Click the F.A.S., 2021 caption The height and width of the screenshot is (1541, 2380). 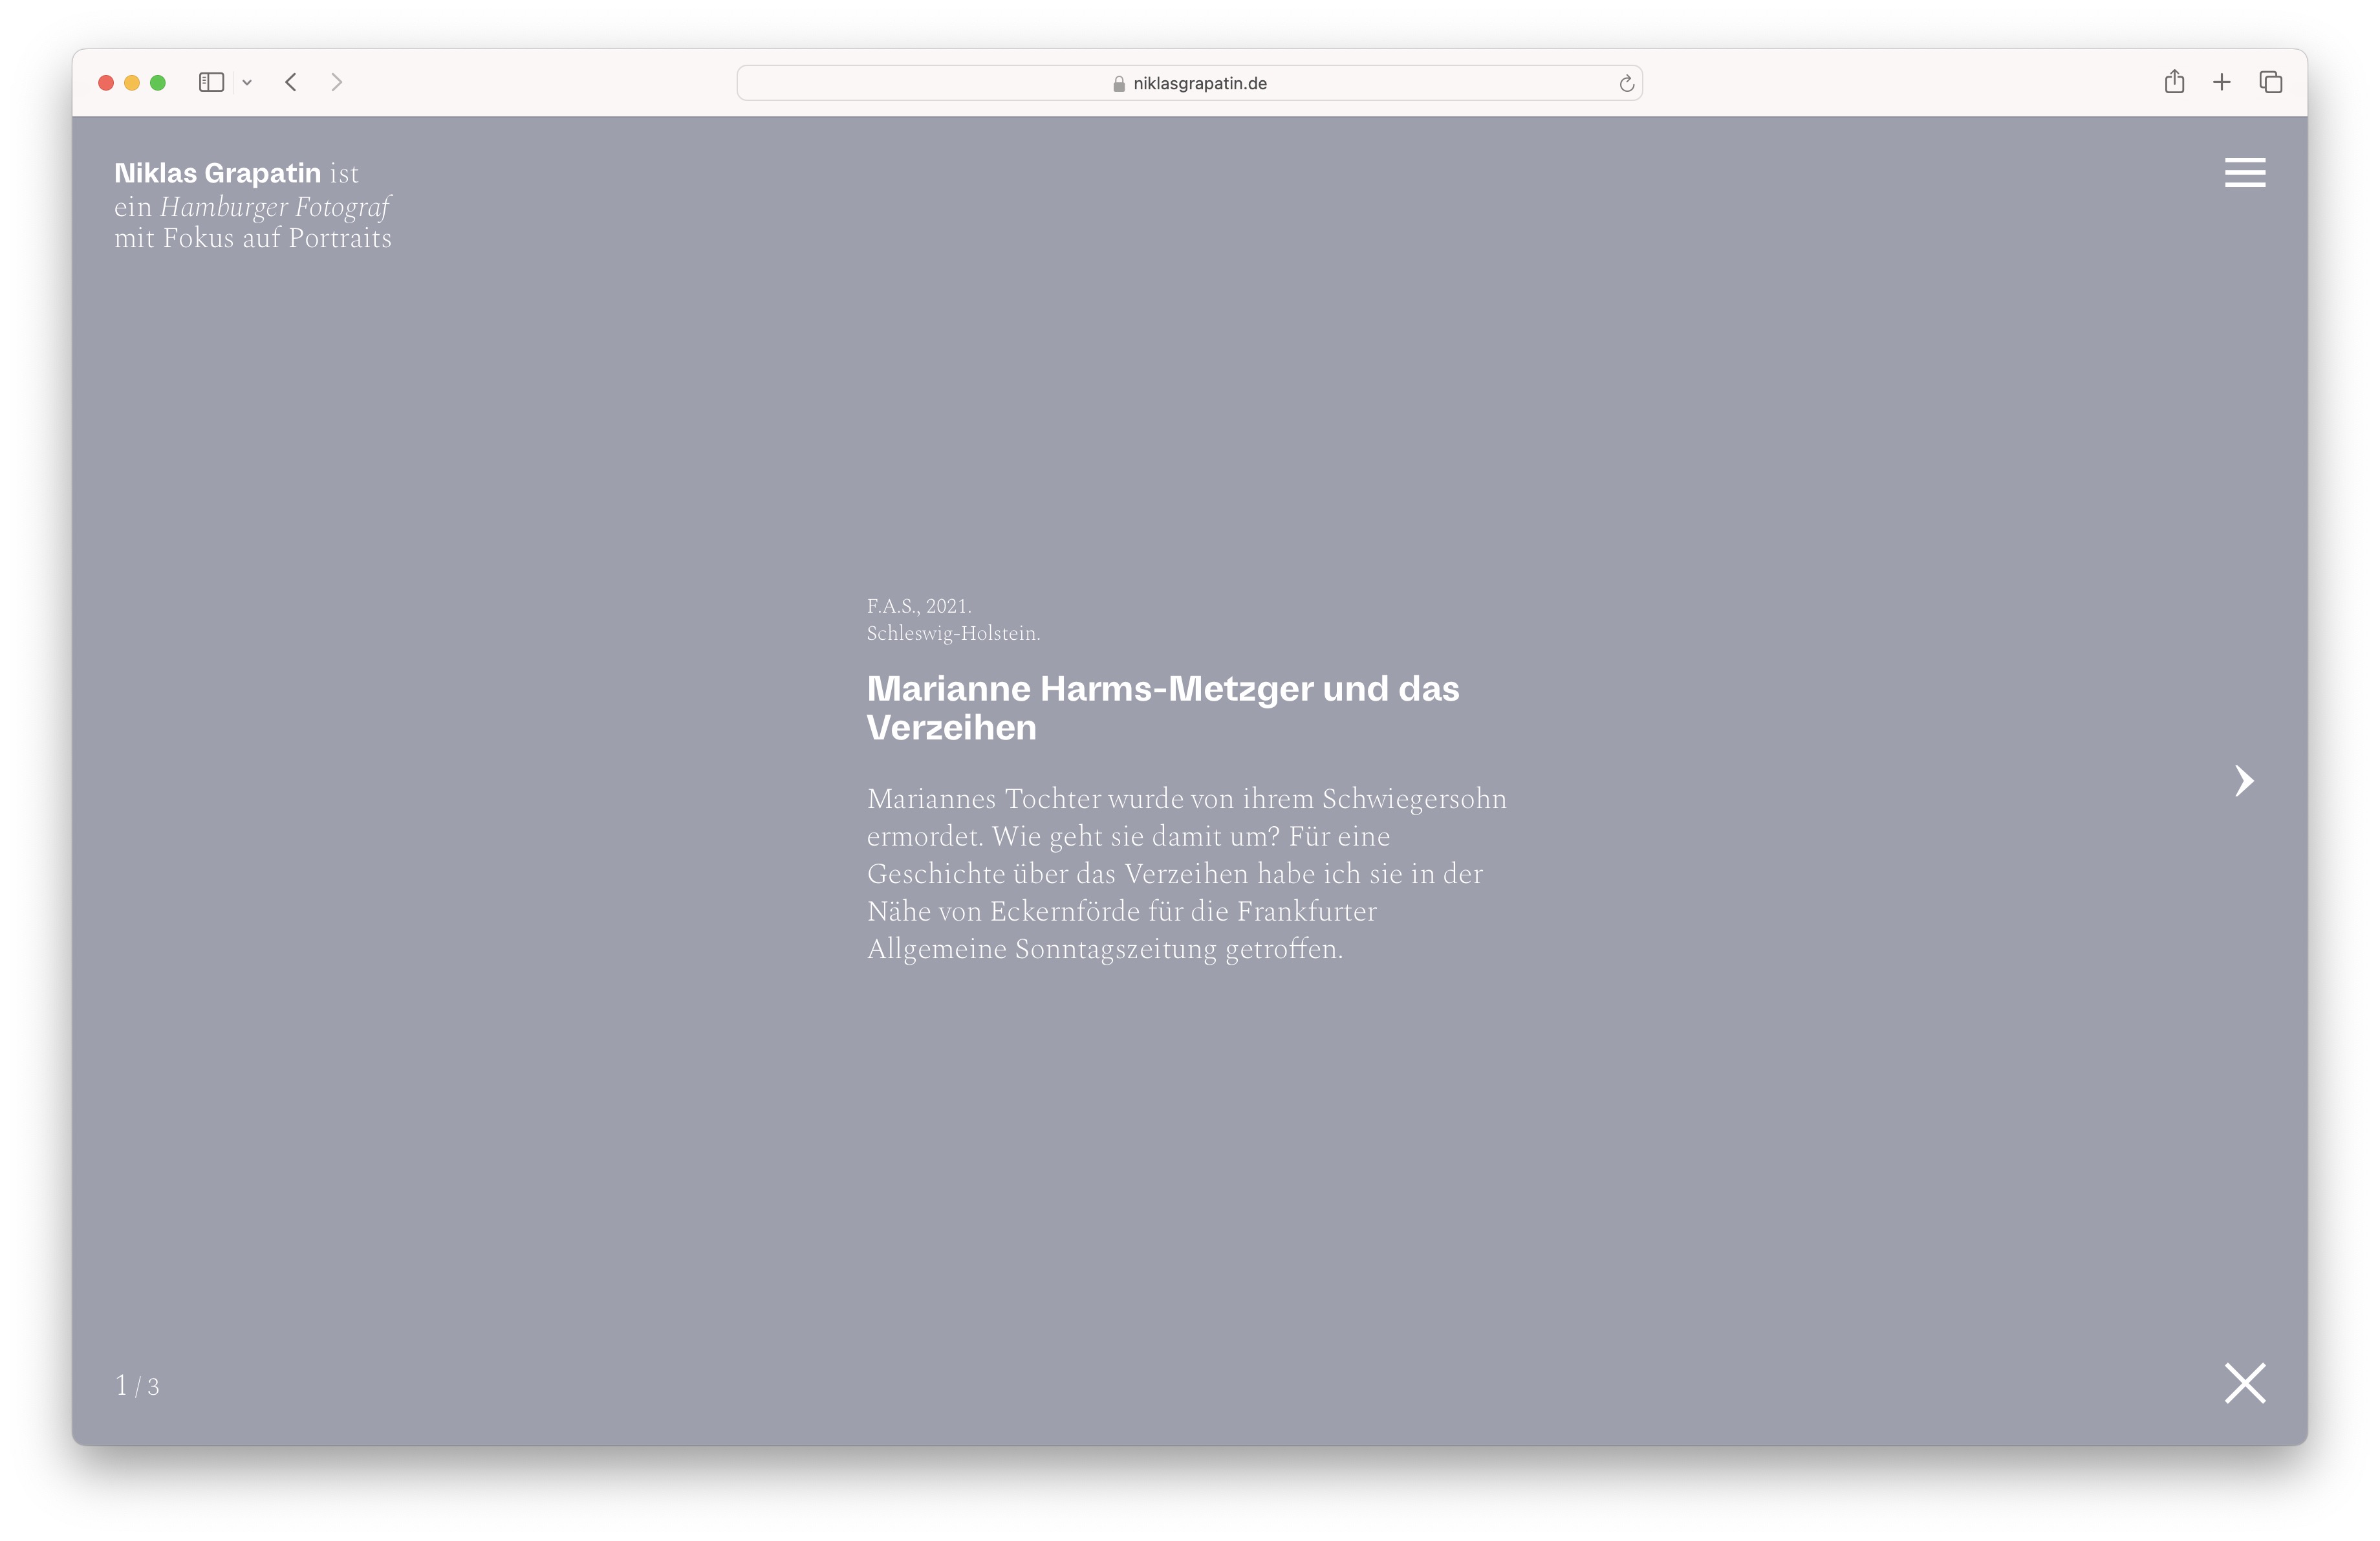pyautogui.click(x=918, y=606)
